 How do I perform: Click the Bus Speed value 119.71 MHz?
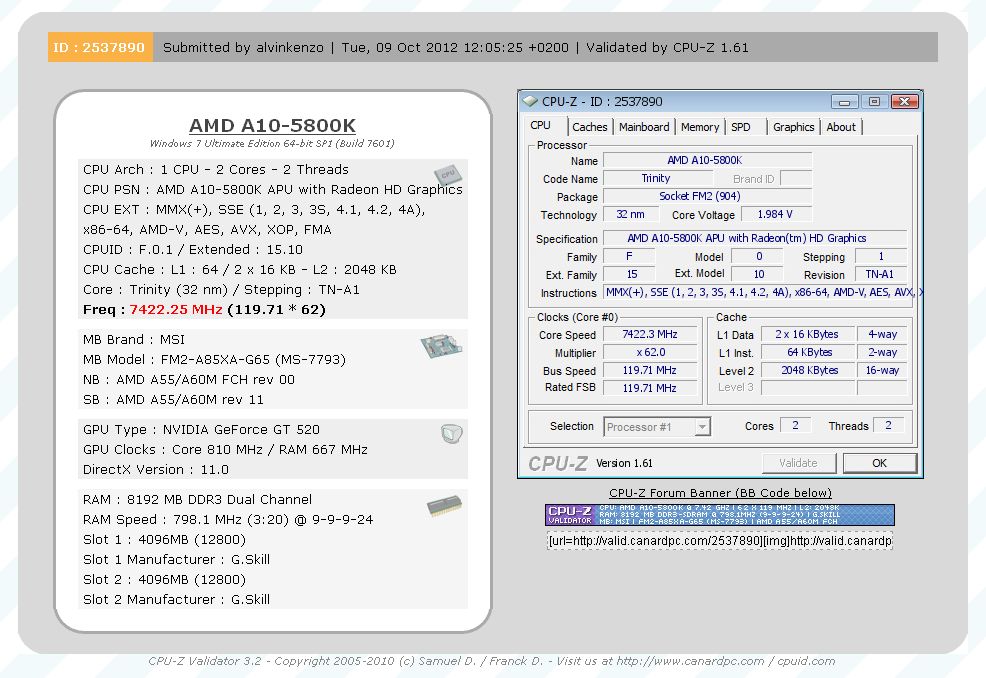coord(650,370)
